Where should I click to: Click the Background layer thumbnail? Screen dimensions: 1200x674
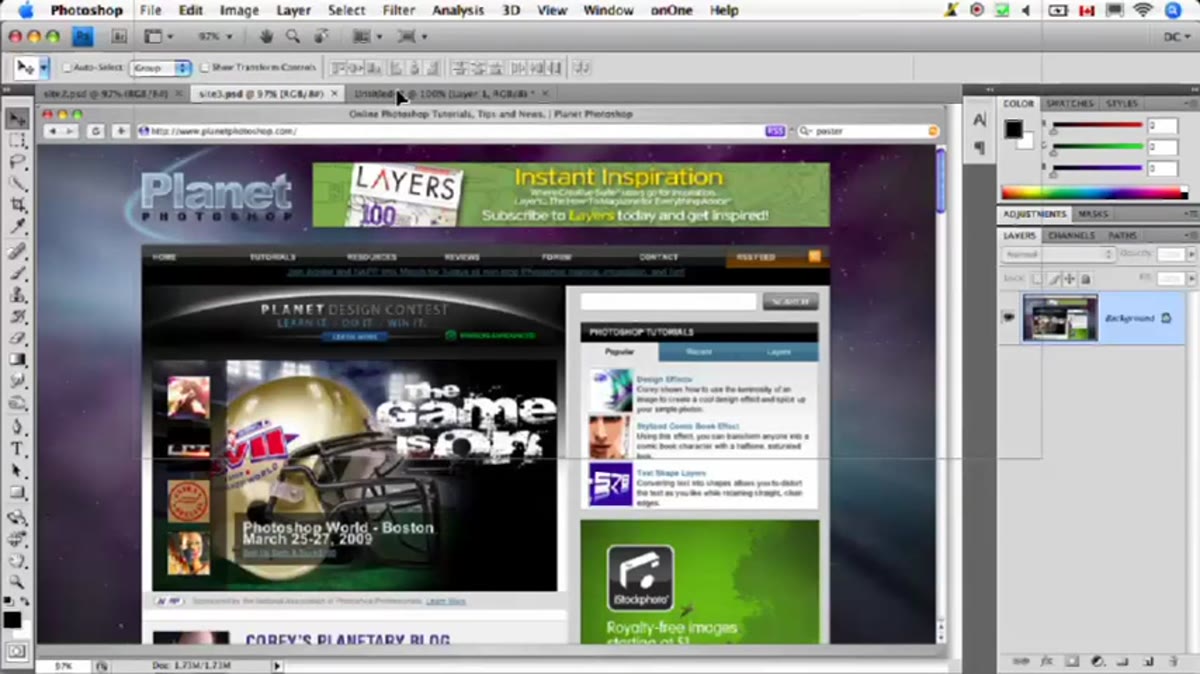[1060, 318]
